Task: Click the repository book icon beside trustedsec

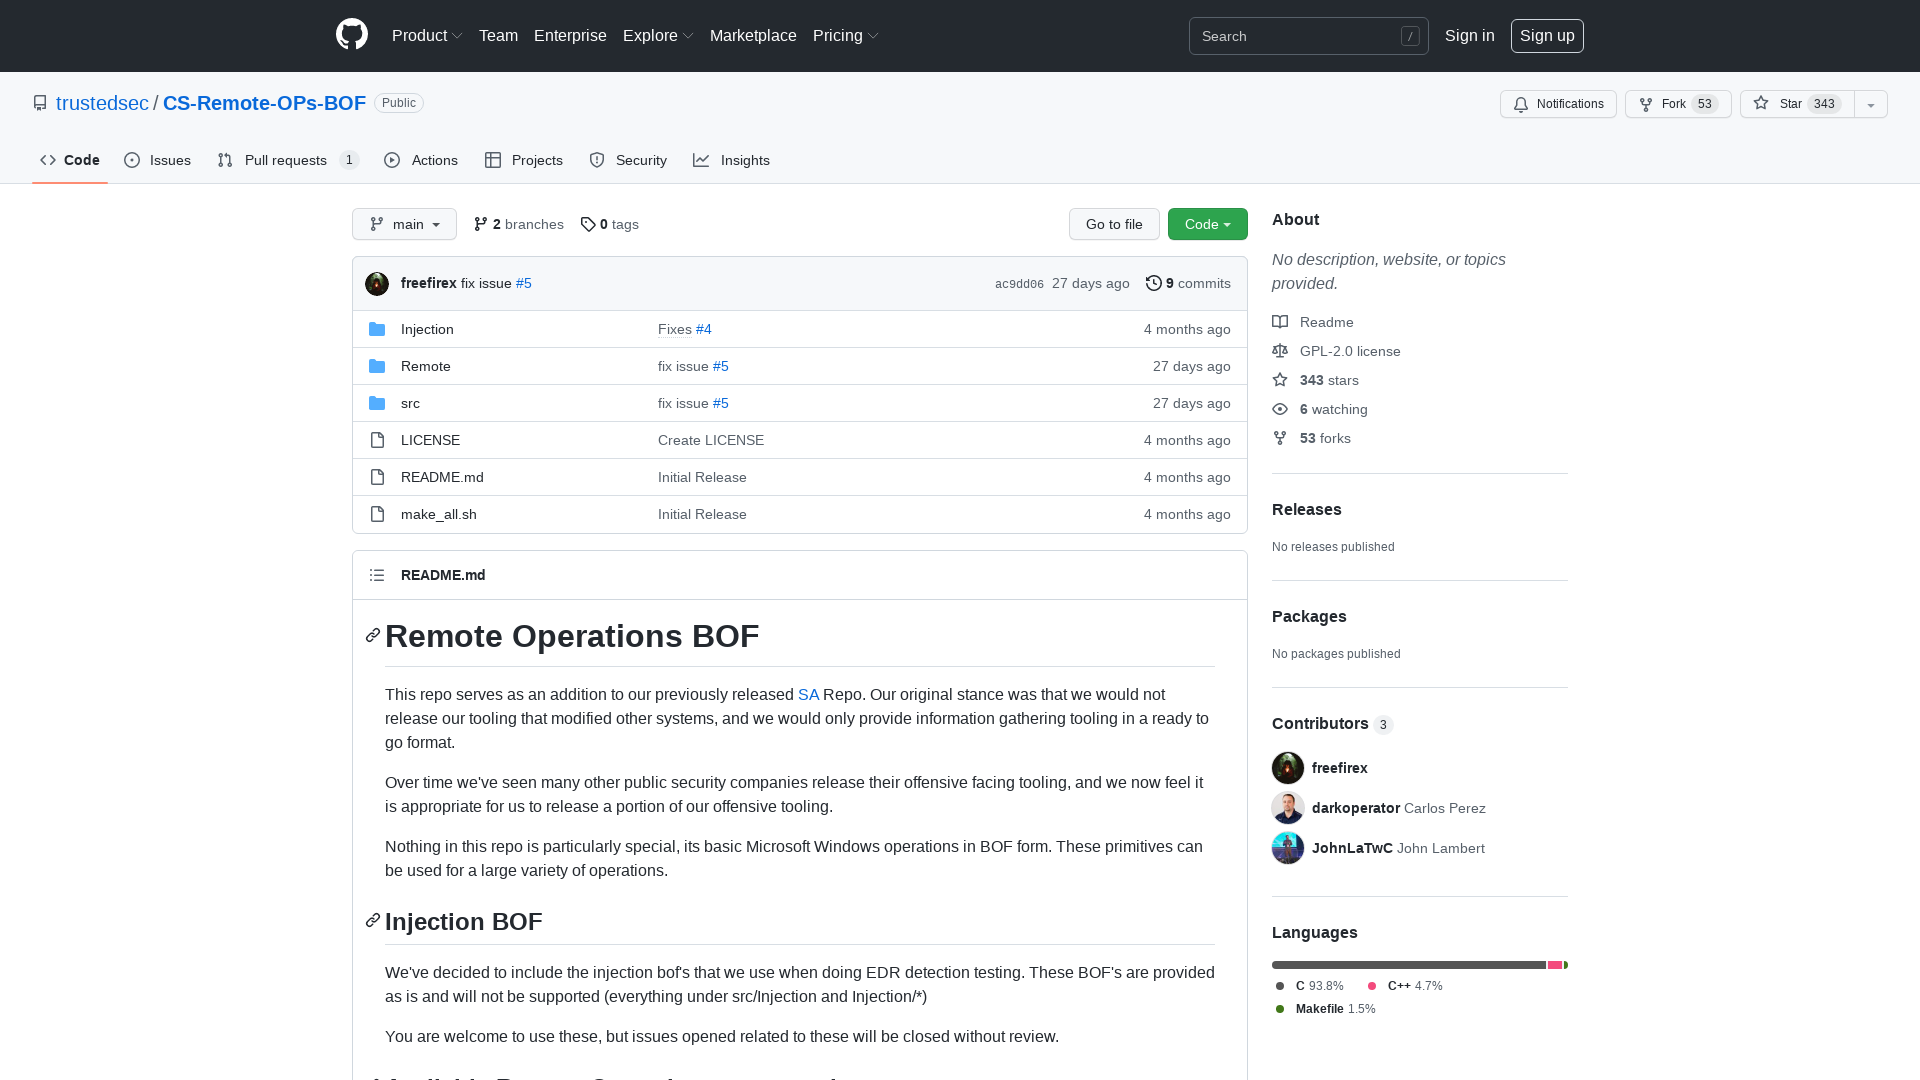Action: click(40, 103)
